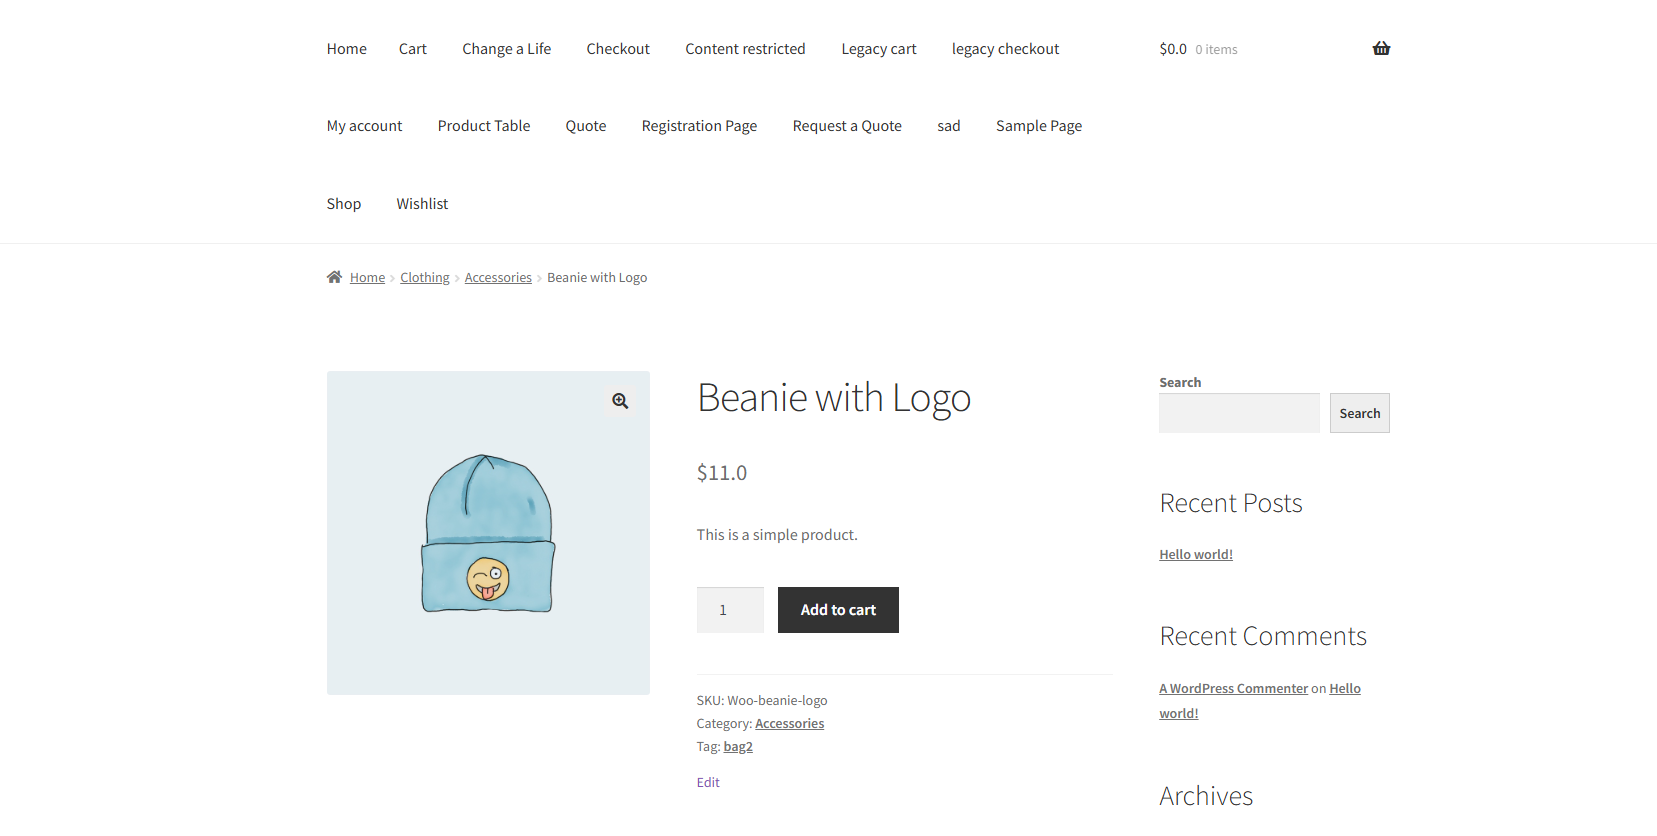
Task: Click the magnifying glass zoom icon on product image
Action: 620,401
